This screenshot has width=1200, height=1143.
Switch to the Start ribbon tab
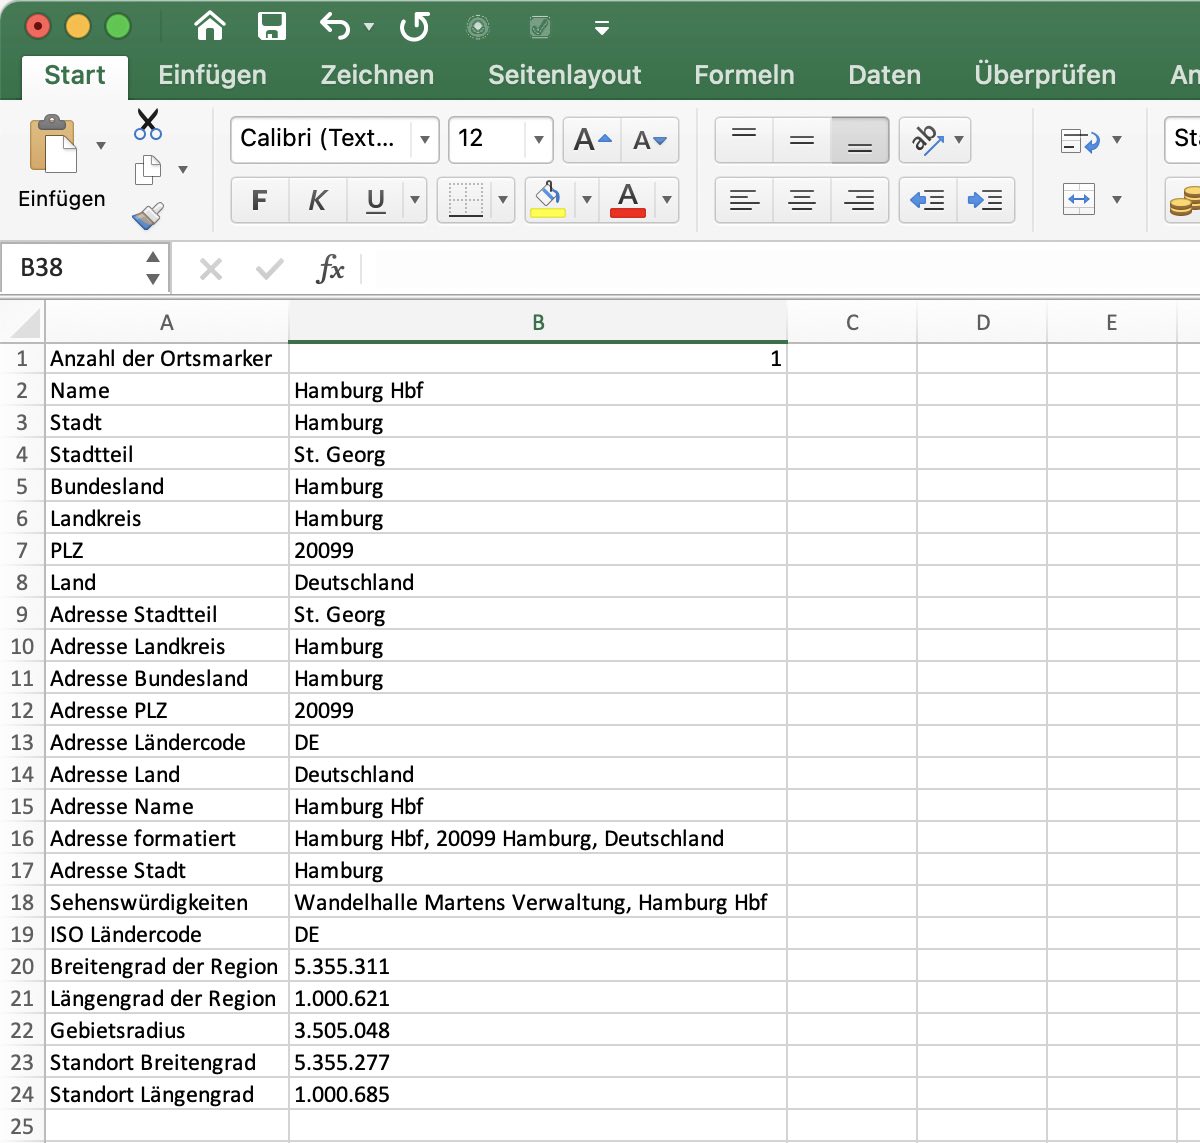75,75
